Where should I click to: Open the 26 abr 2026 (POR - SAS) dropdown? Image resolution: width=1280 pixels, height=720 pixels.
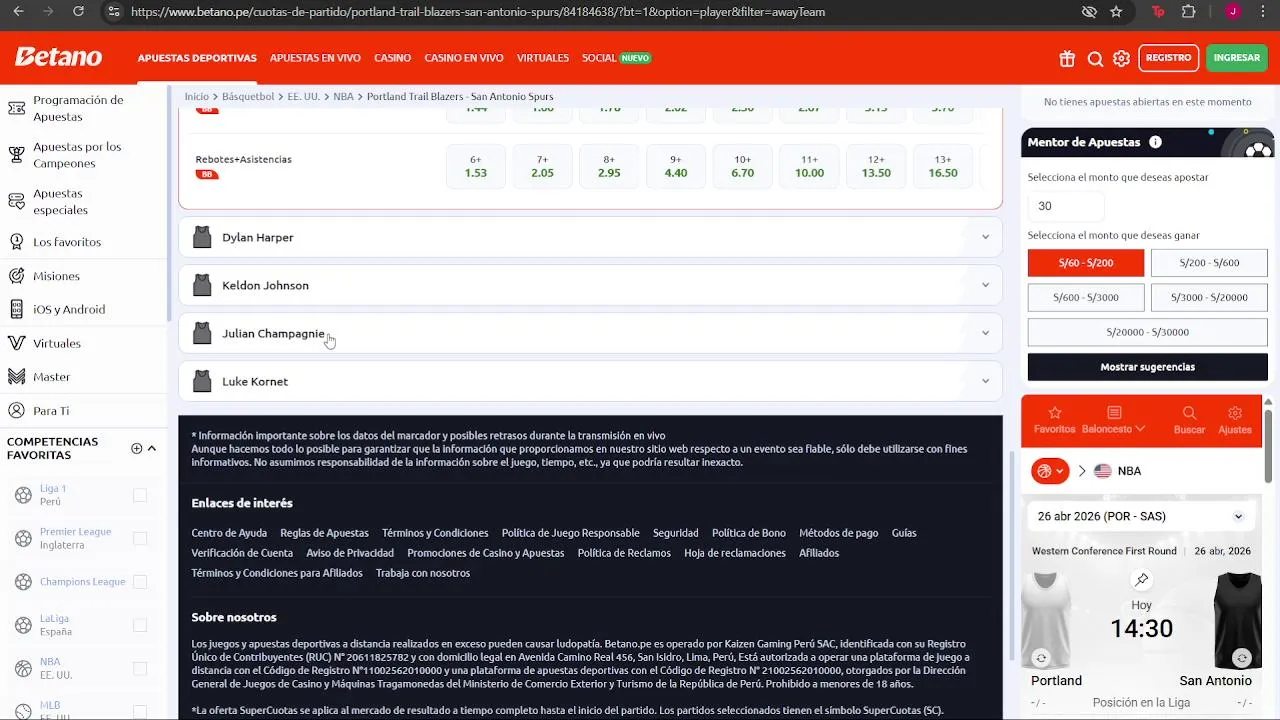pyautogui.click(x=1140, y=516)
